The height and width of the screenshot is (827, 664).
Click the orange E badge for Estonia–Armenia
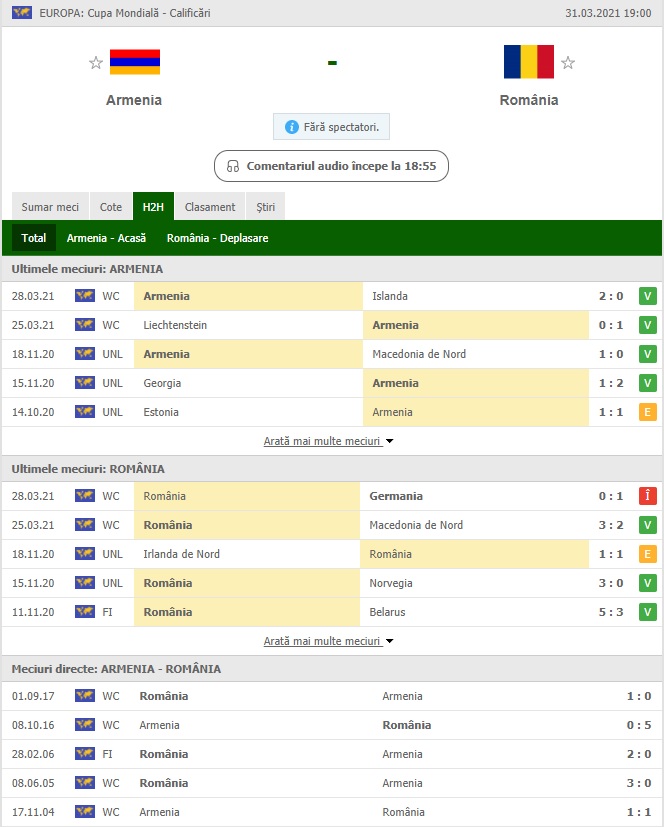click(x=648, y=412)
